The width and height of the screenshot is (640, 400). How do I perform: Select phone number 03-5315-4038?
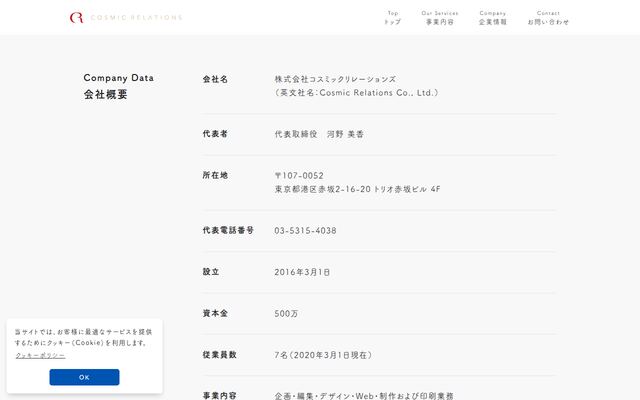pos(305,231)
